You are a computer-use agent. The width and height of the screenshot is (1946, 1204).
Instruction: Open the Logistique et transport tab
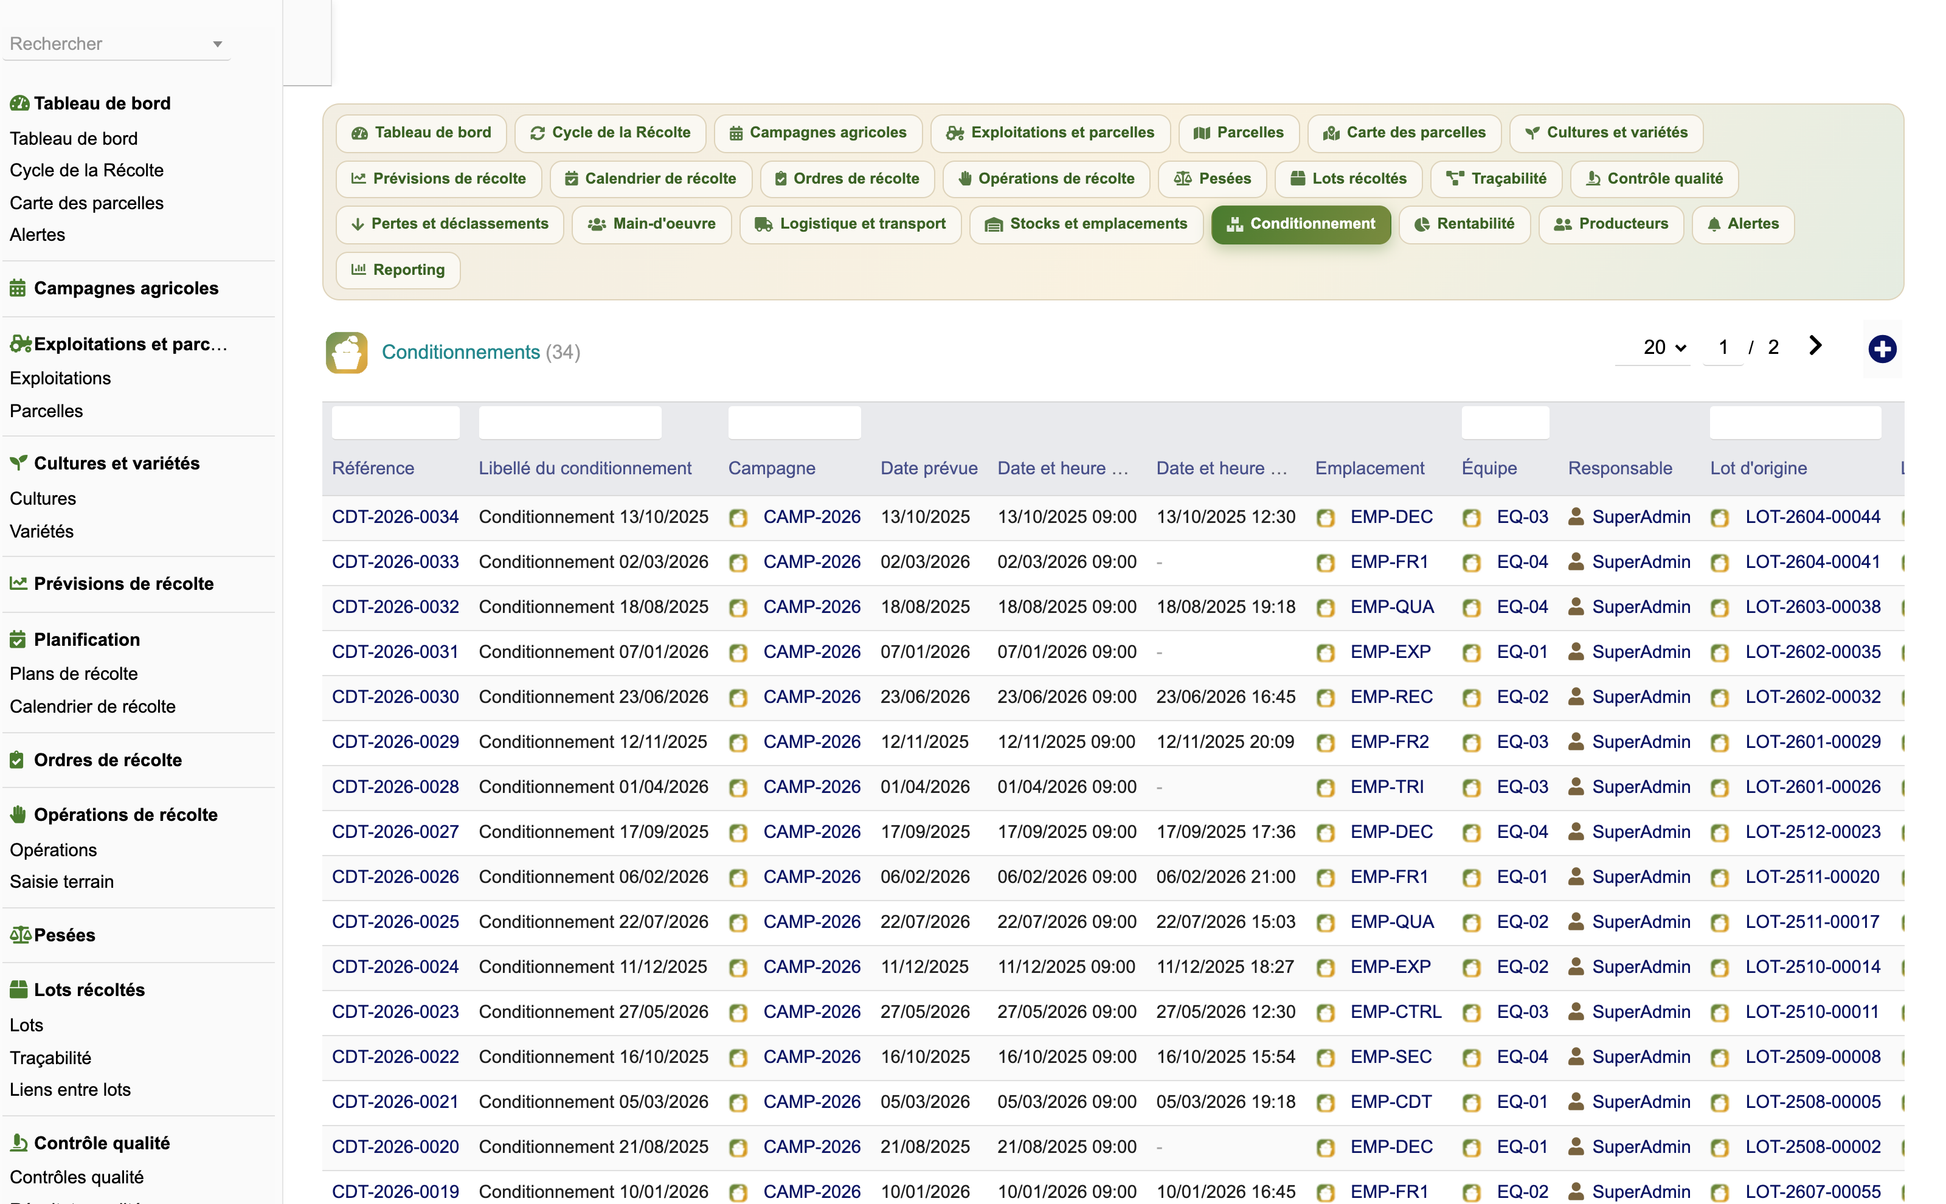click(x=850, y=224)
